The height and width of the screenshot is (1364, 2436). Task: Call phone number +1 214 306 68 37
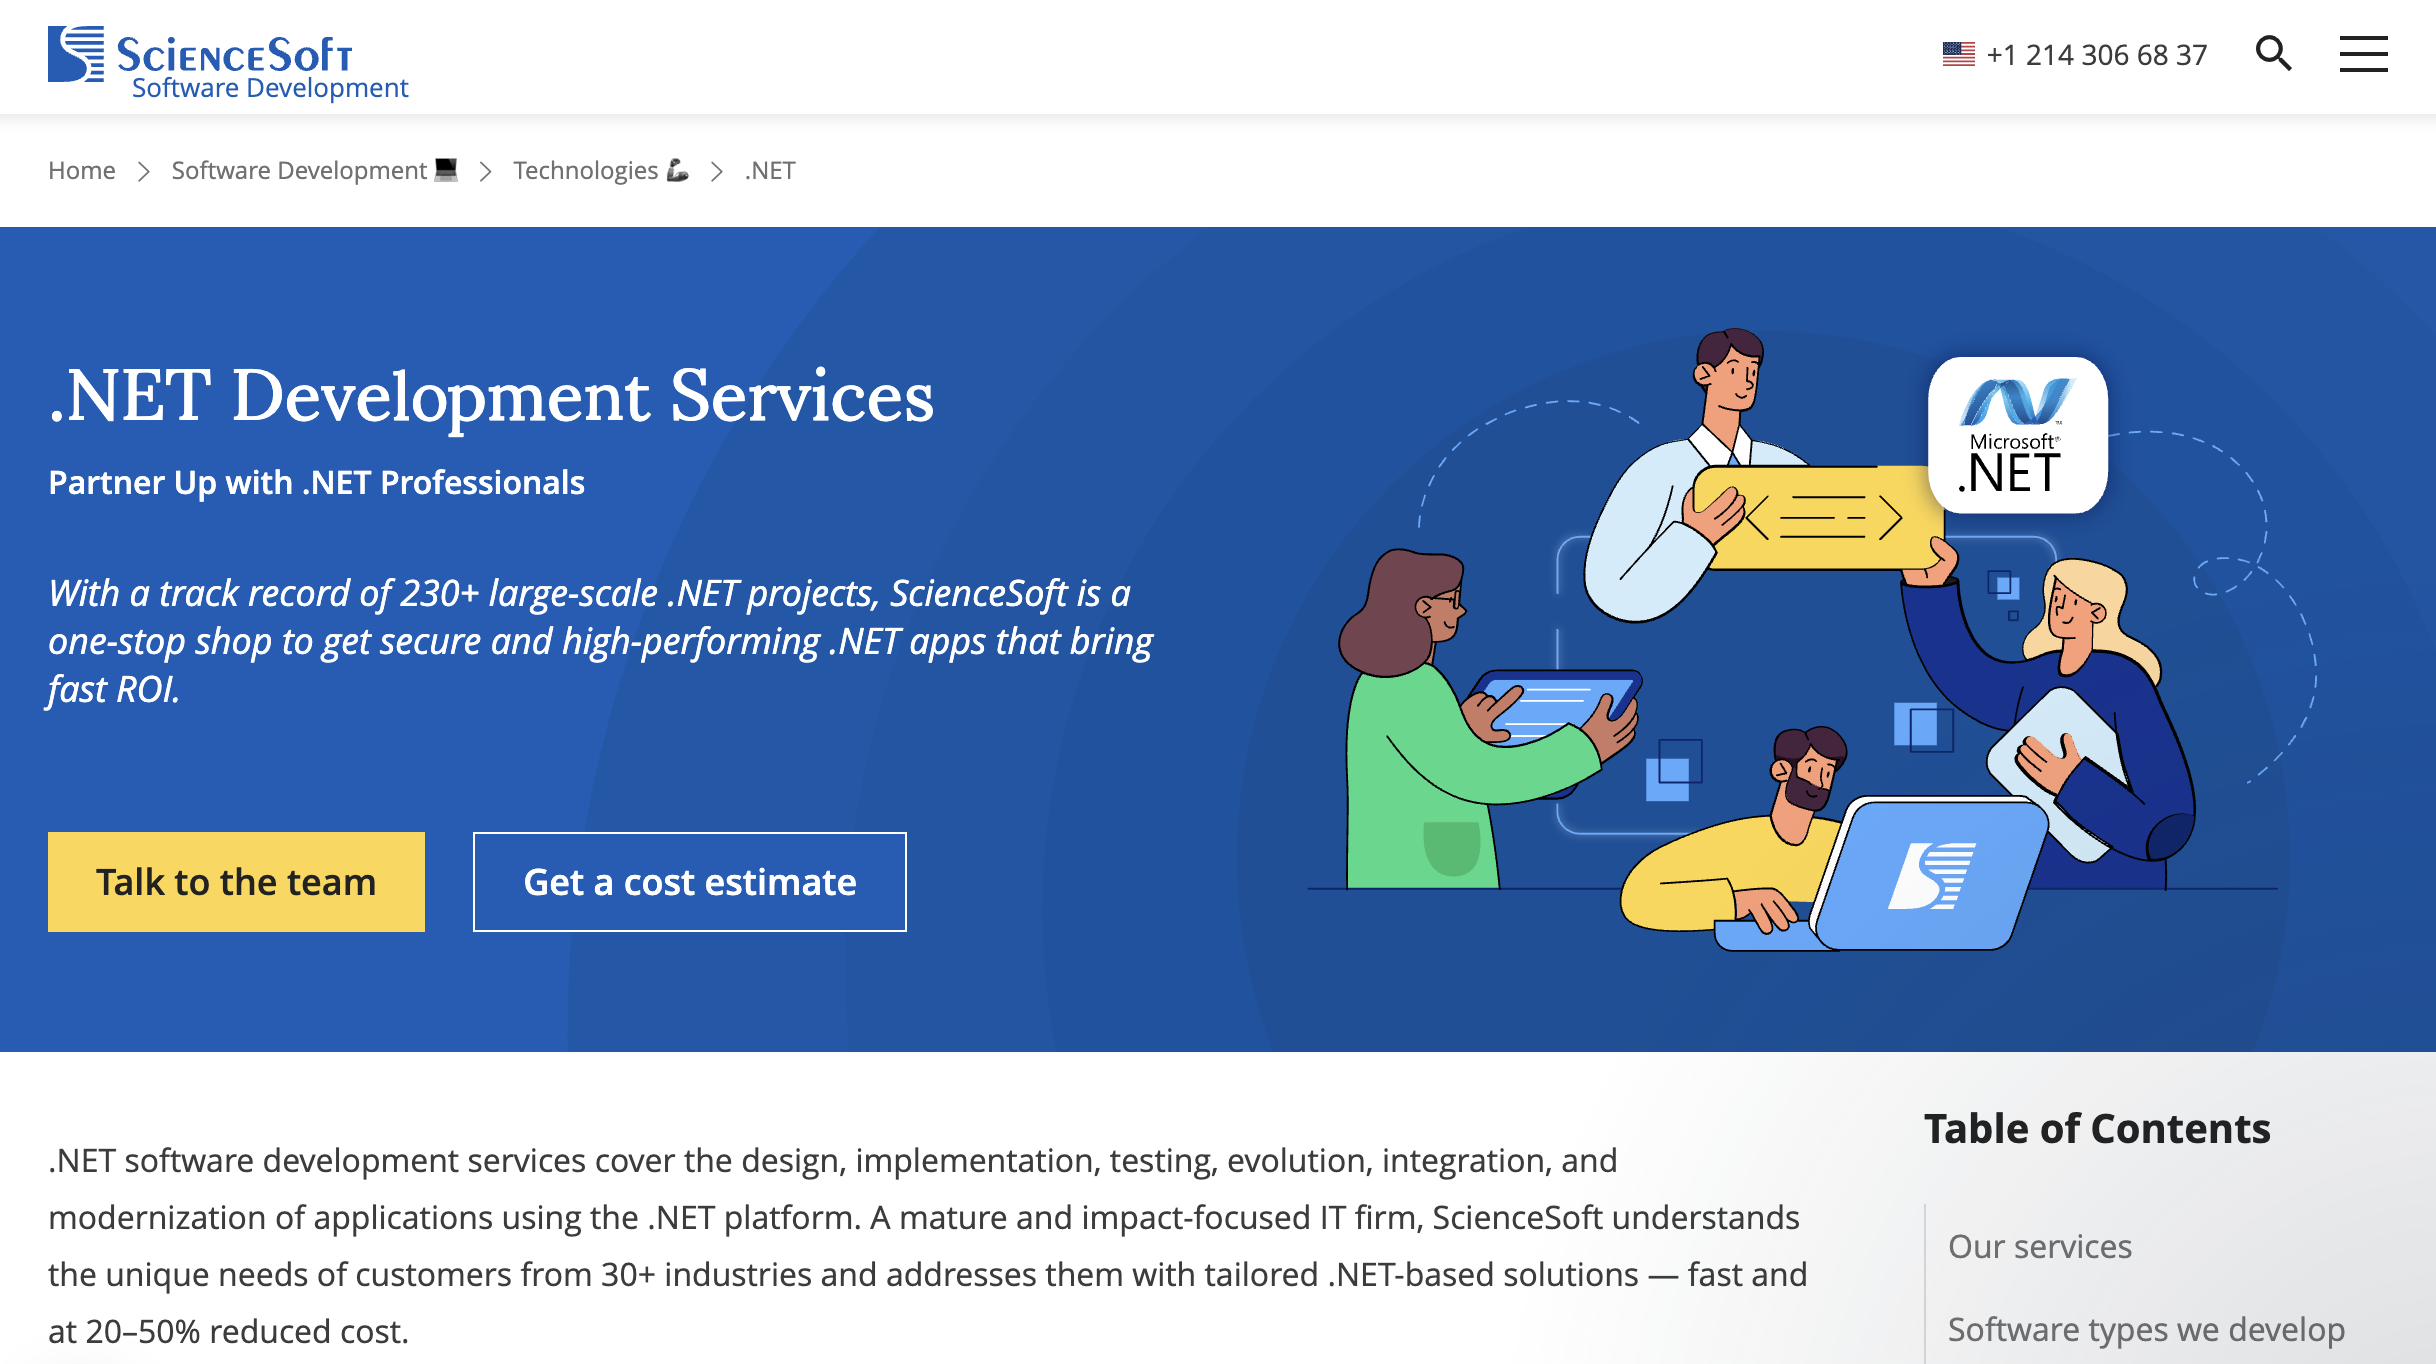(2096, 54)
